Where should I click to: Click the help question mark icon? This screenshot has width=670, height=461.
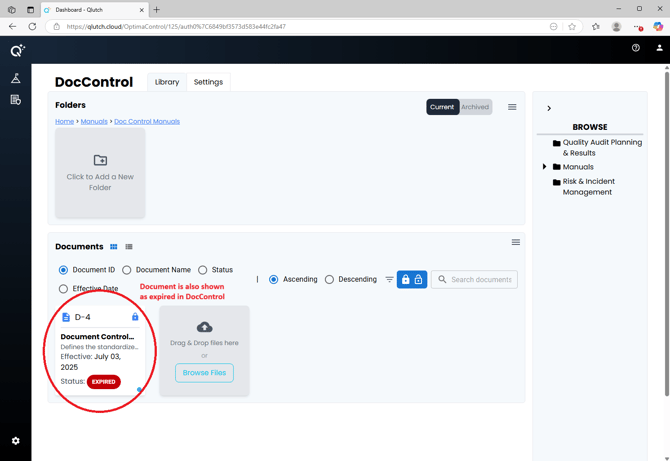(x=636, y=48)
